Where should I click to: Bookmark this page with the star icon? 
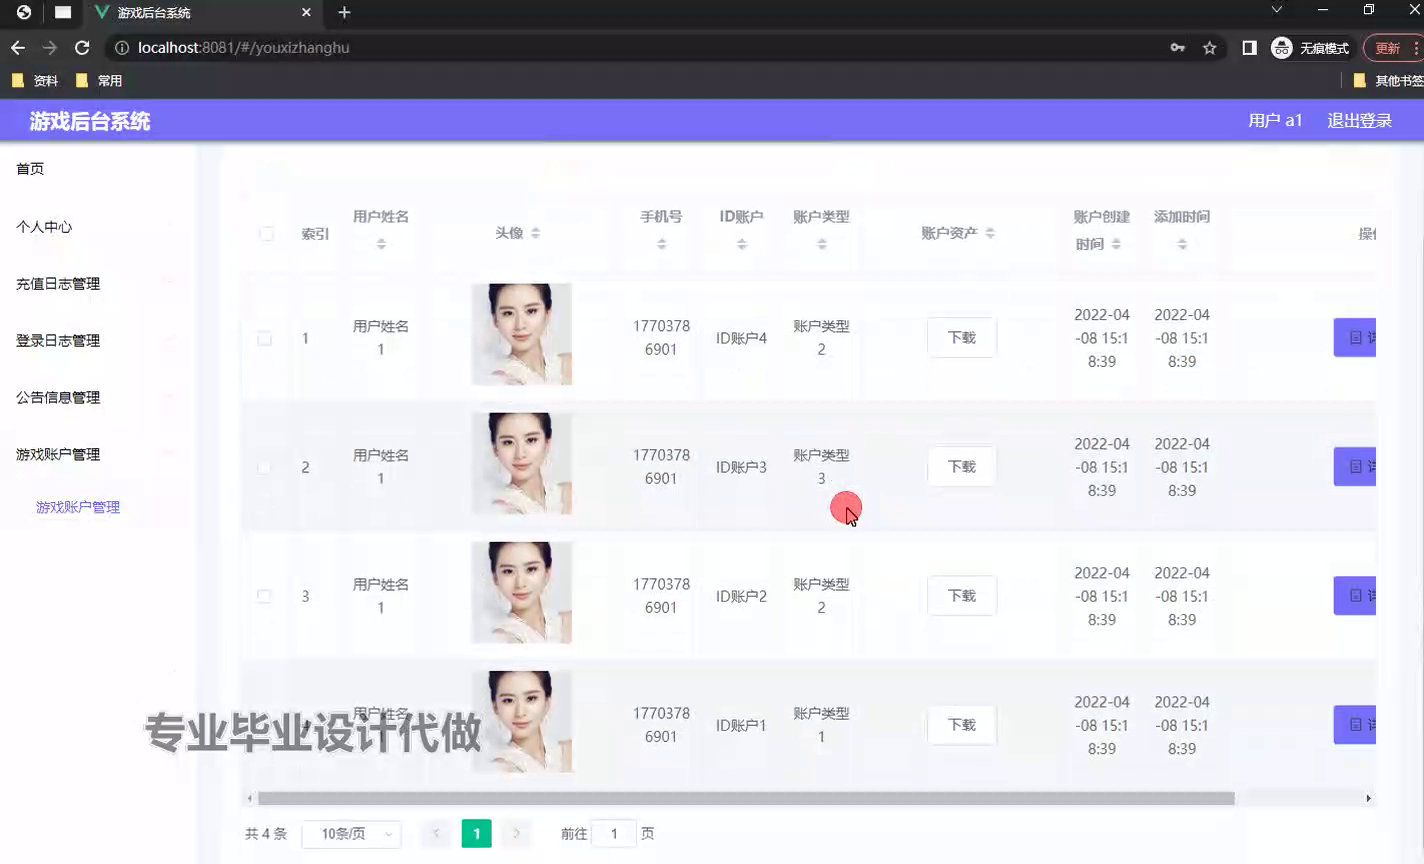(x=1210, y=48)
